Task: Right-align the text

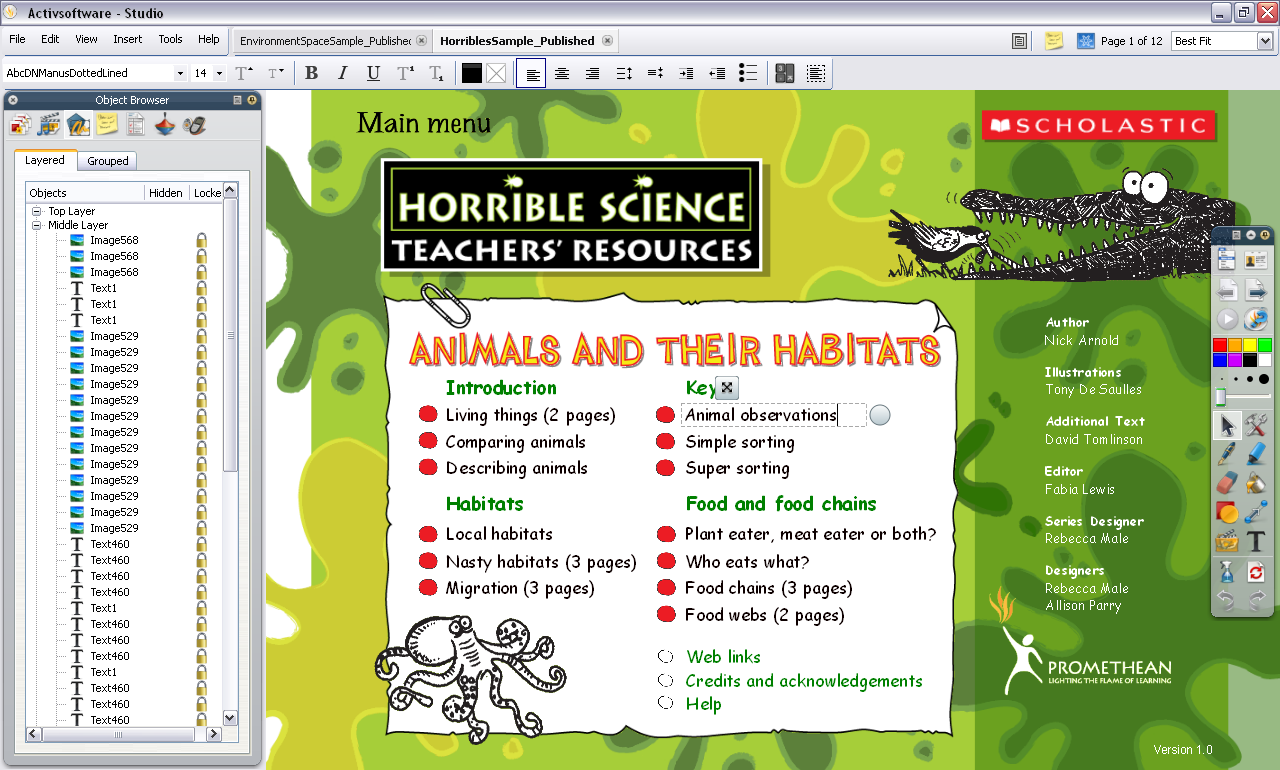Action: (x=593, y=73)
